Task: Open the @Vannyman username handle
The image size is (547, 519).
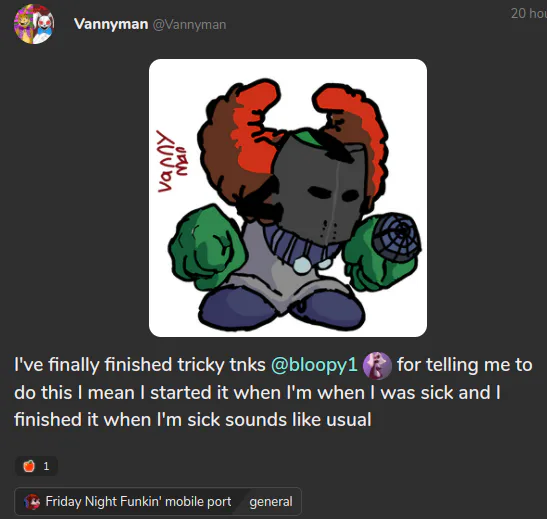Action: (189, 25)
